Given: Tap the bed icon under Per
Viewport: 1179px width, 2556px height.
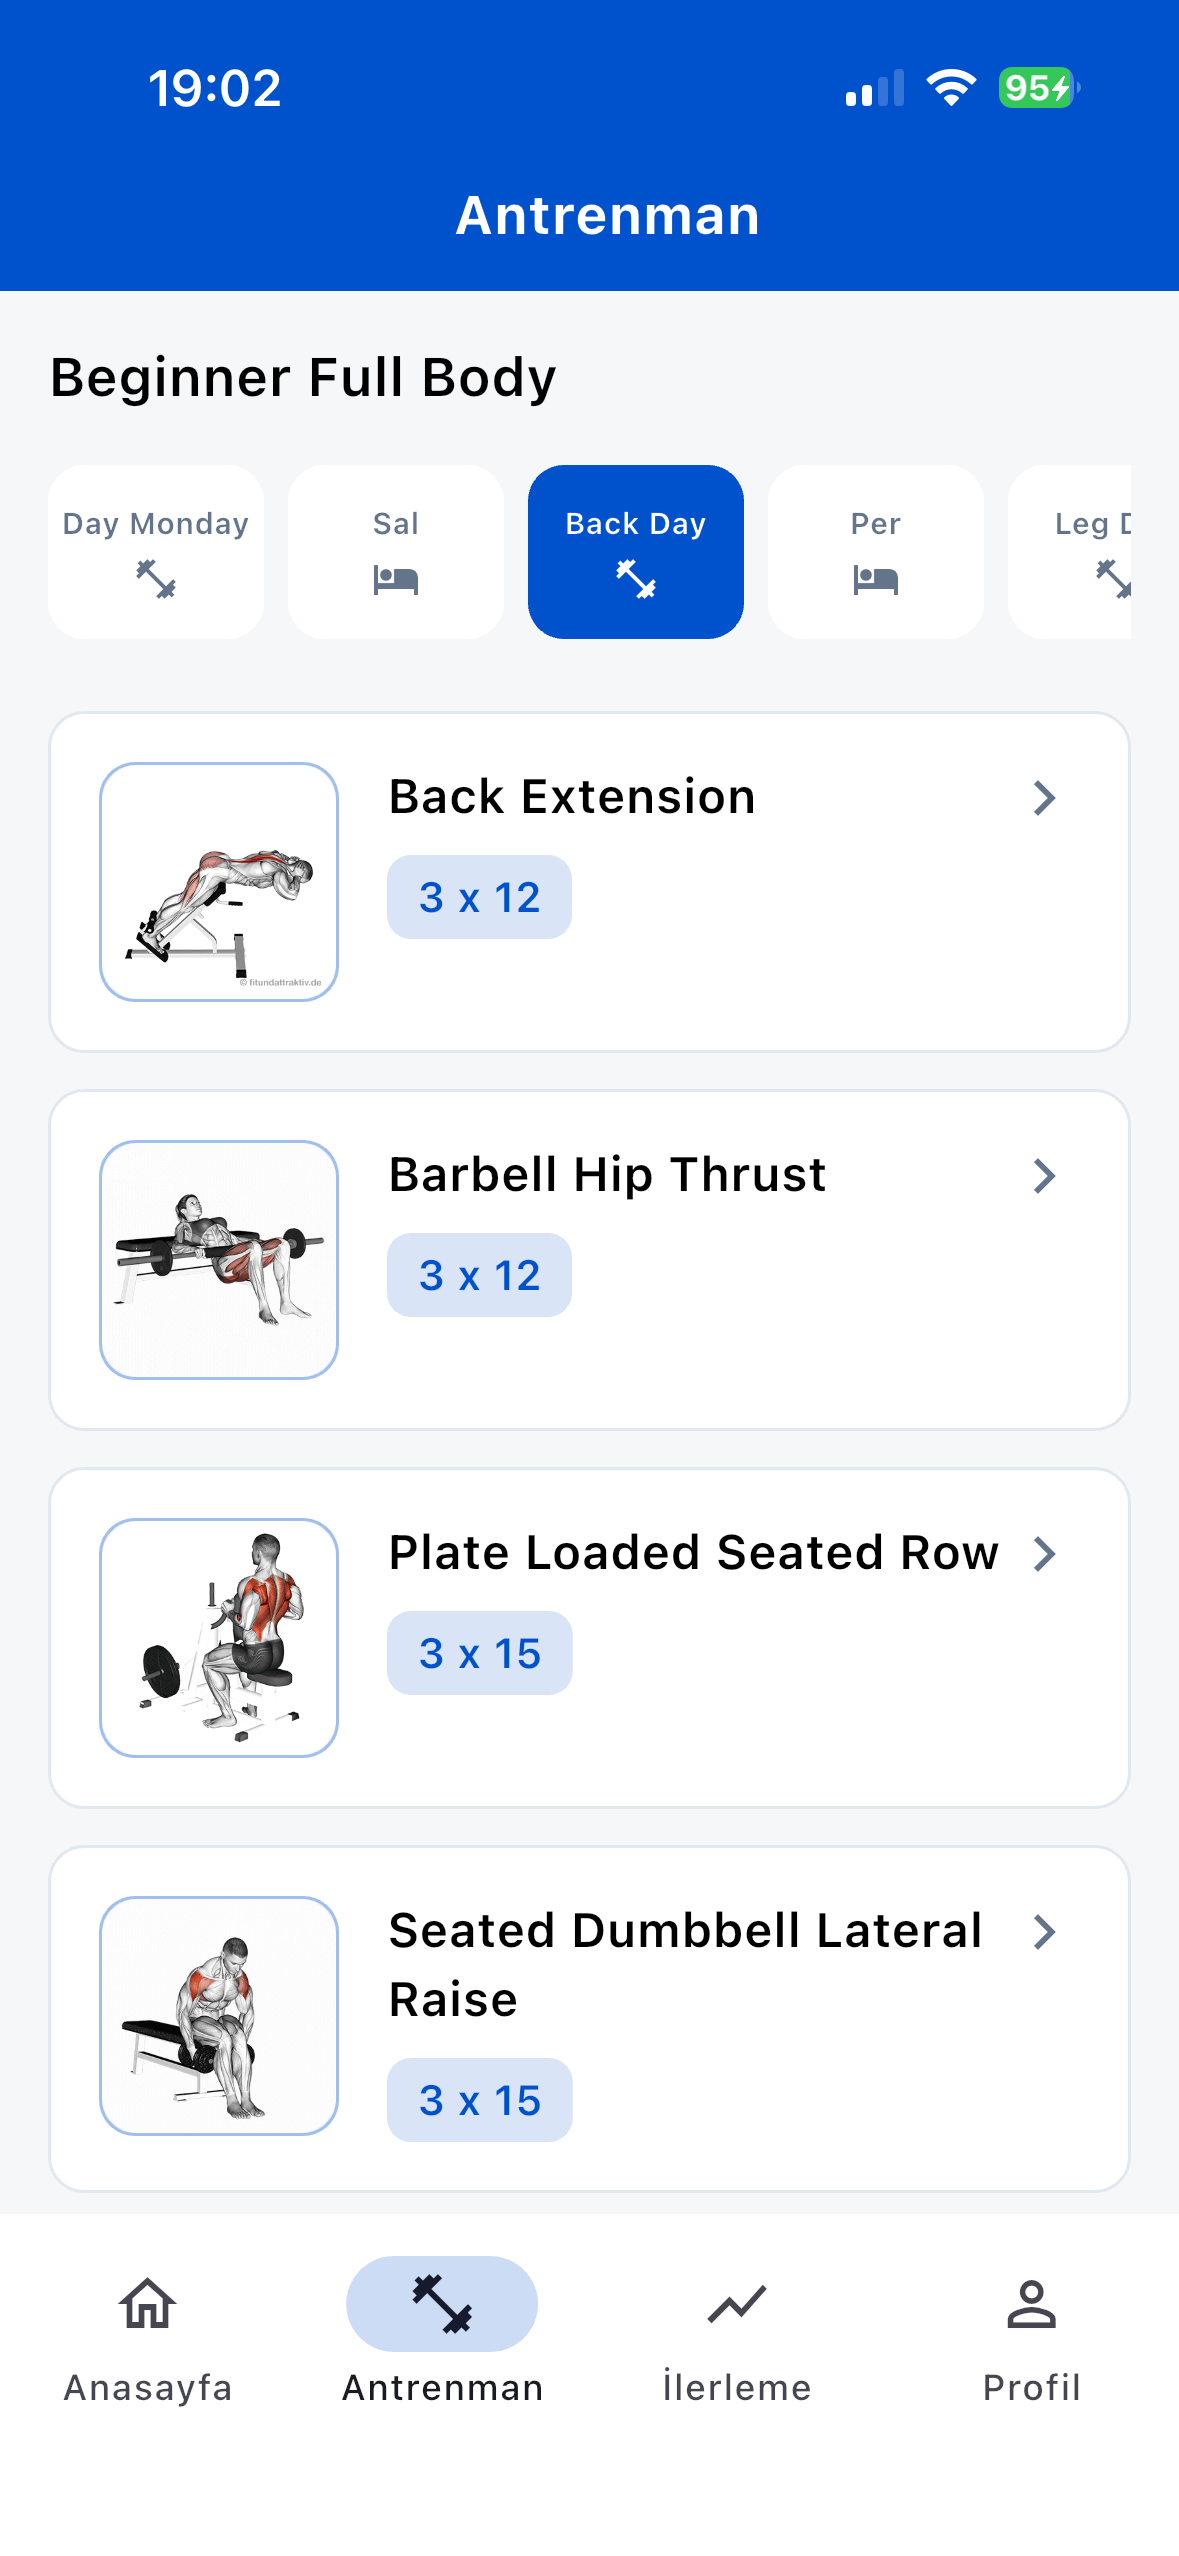Looking at the screenshot, I should tap(876, 579).
